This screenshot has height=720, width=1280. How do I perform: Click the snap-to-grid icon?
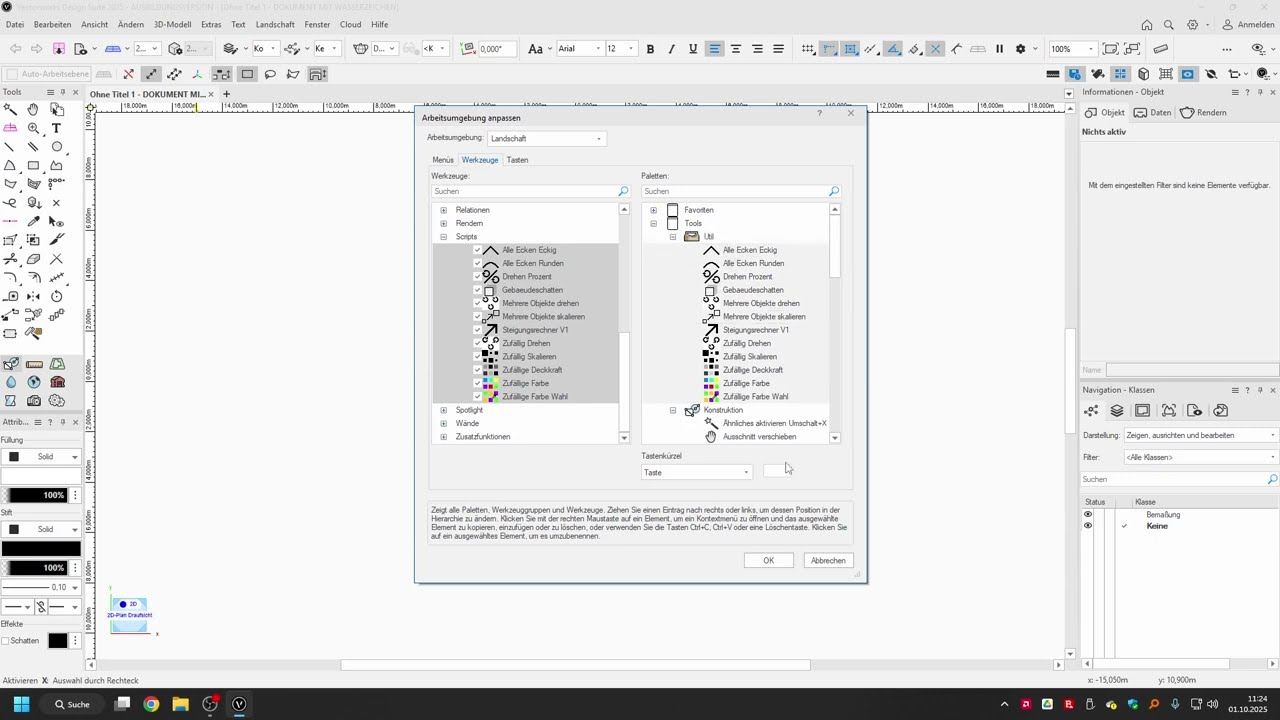tap(808, 49)
